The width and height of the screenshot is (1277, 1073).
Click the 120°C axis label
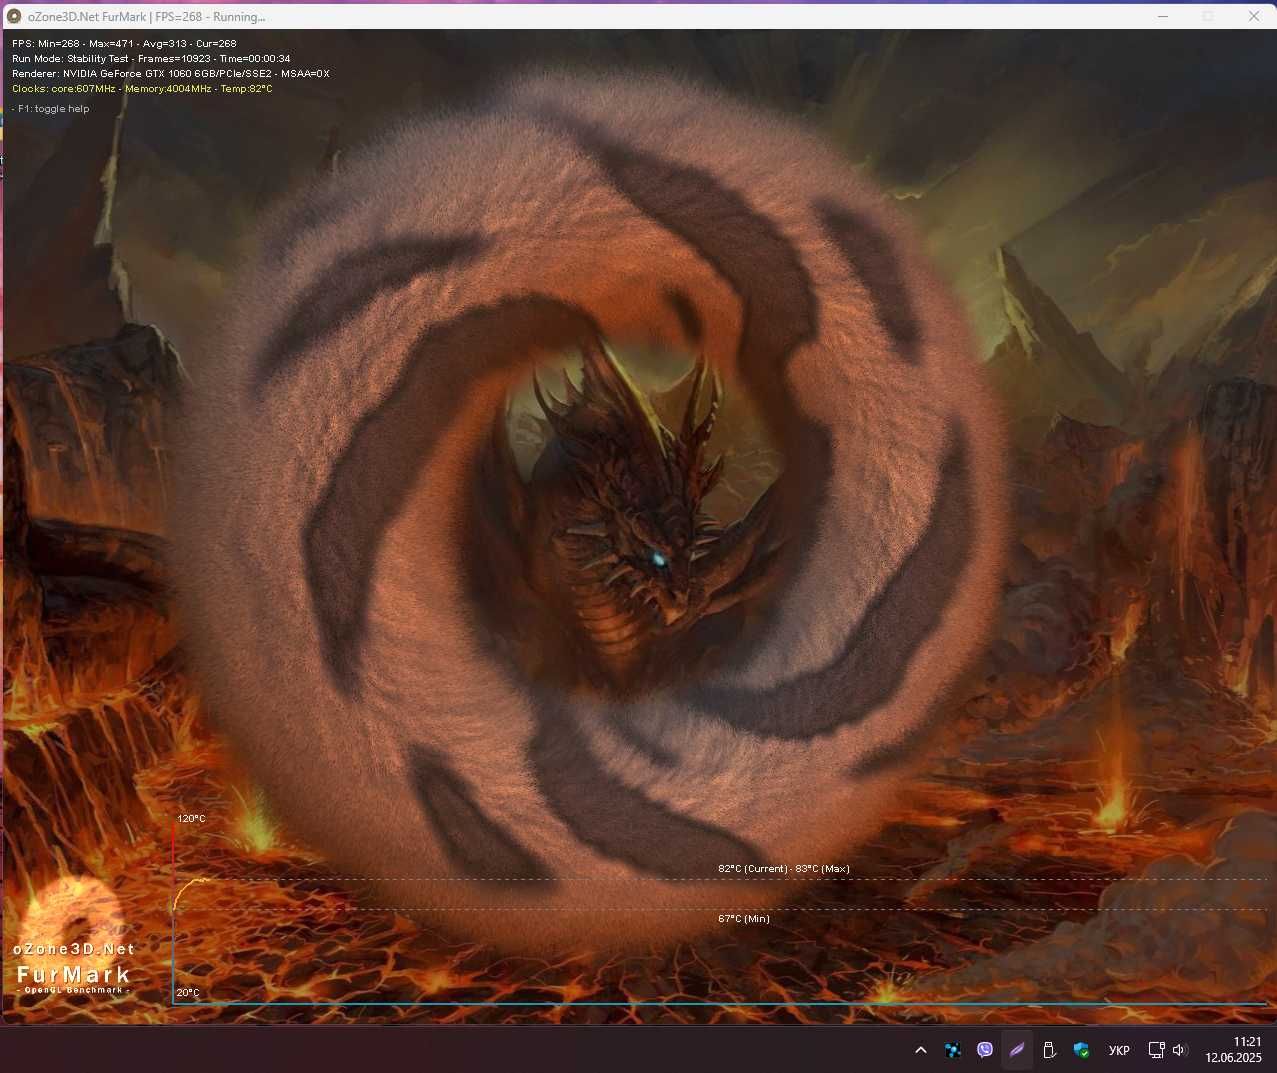pos(191,819)
